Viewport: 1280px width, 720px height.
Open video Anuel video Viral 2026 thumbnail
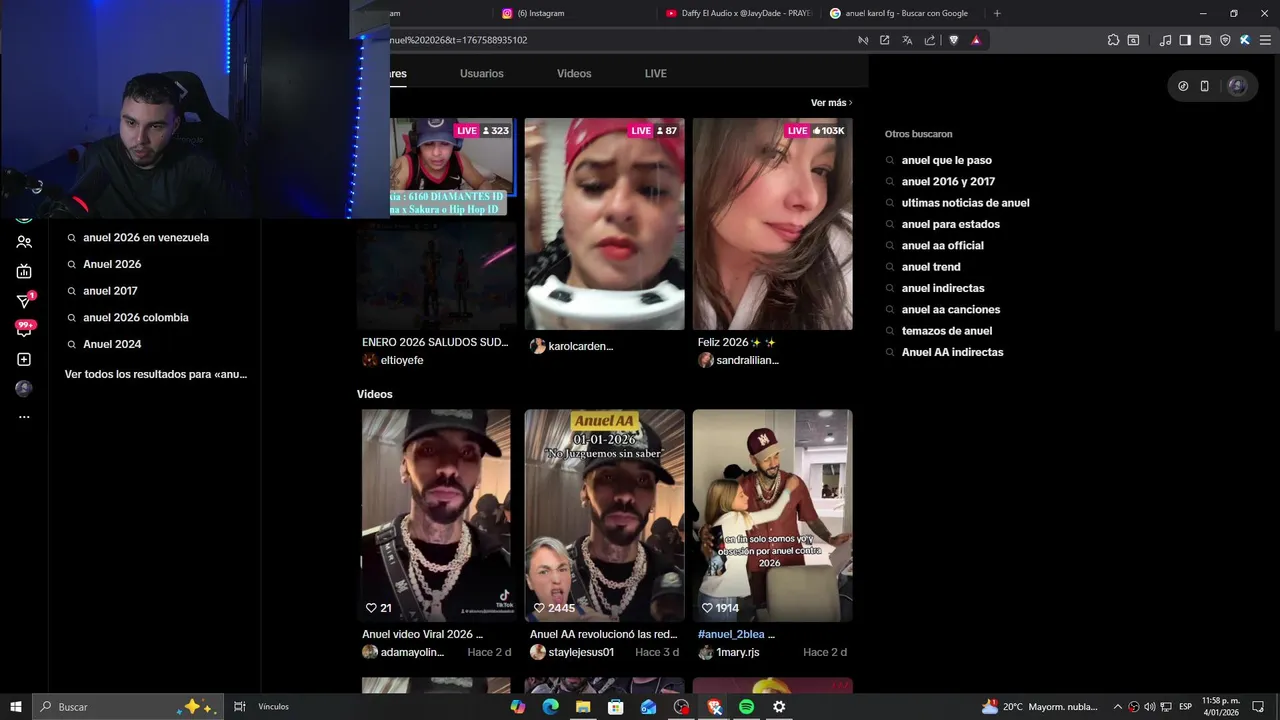click(437, 516)
